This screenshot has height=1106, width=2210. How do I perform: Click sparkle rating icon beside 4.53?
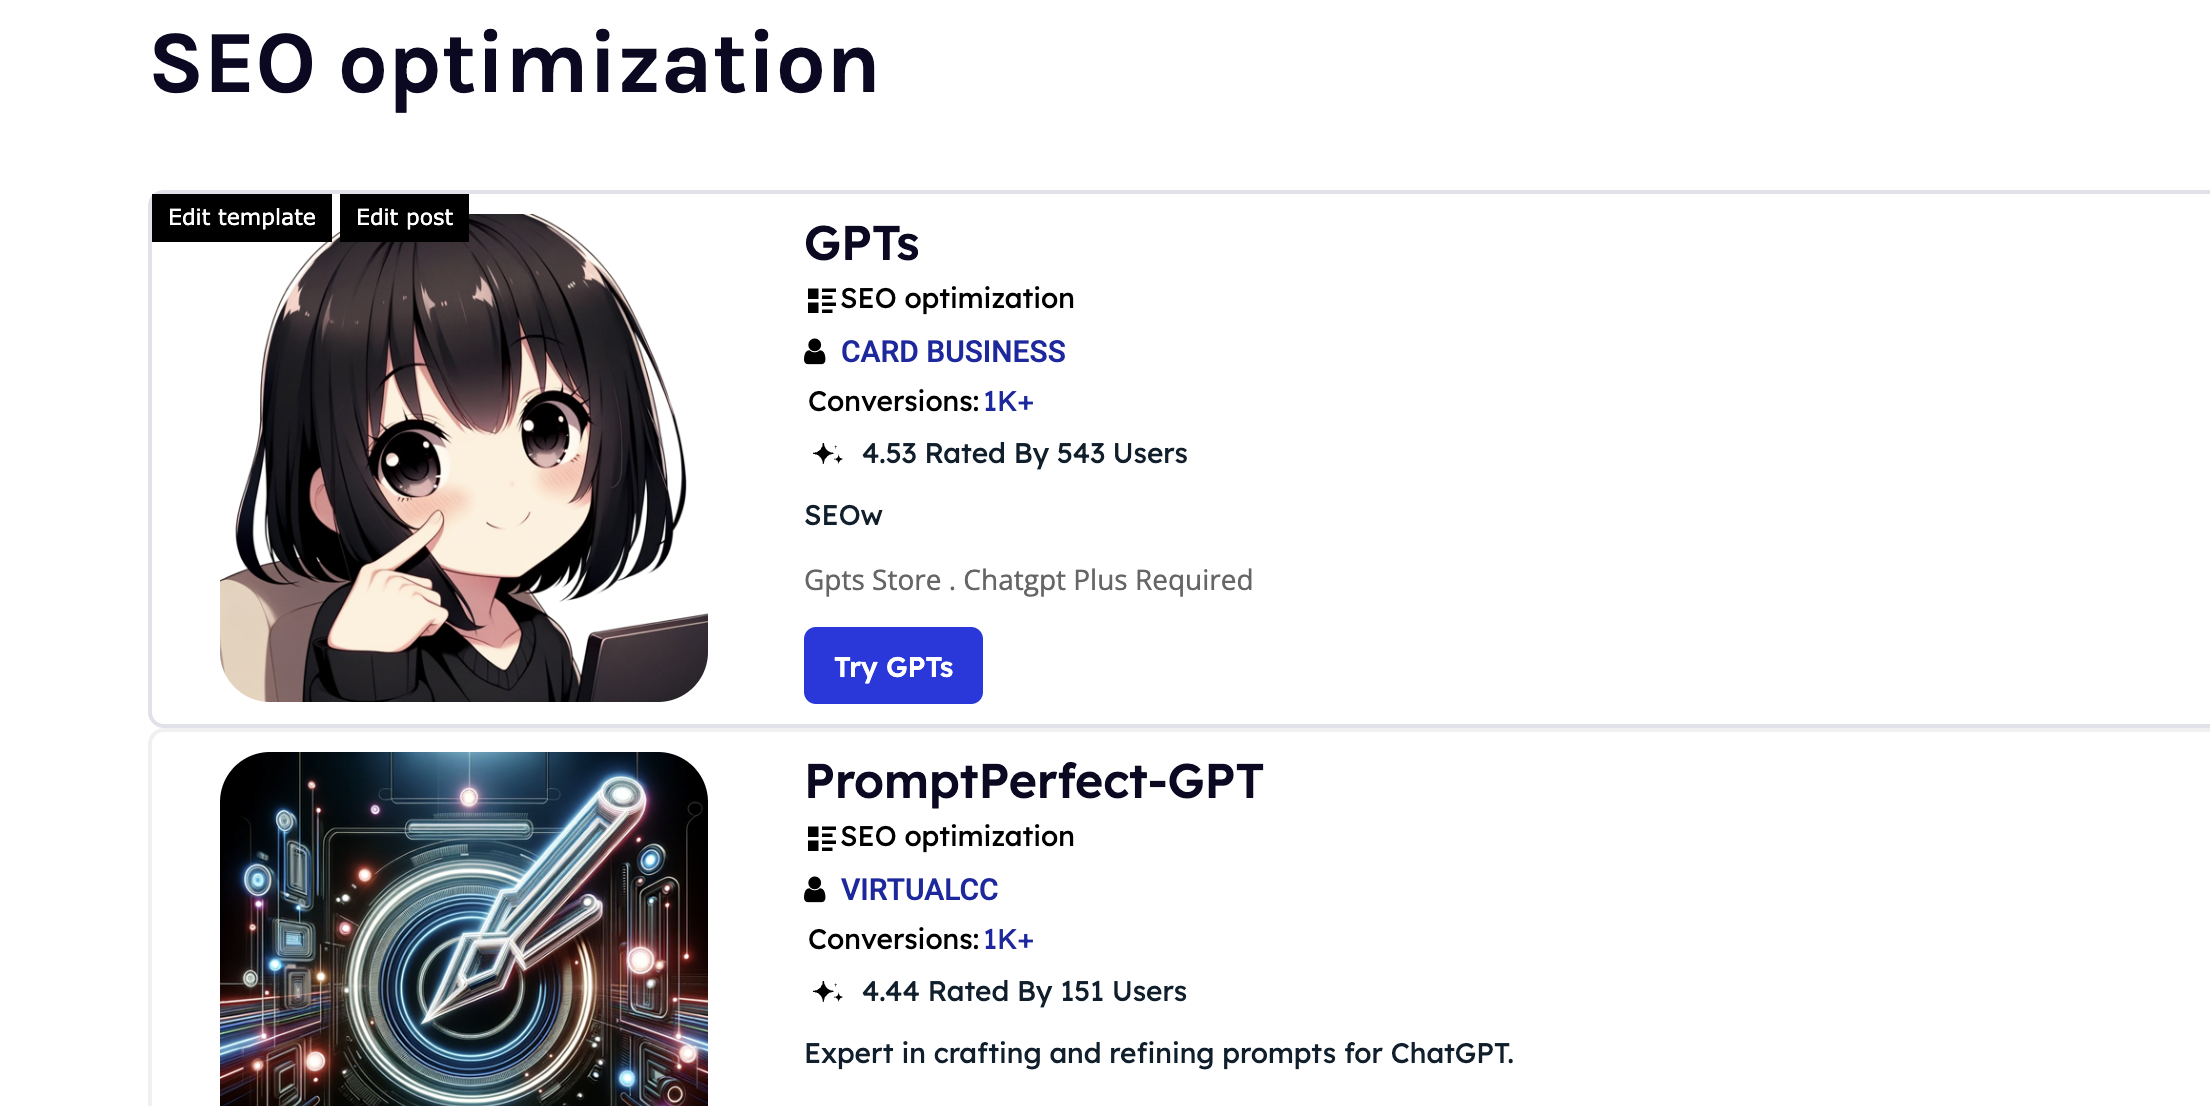pos(827,454)
